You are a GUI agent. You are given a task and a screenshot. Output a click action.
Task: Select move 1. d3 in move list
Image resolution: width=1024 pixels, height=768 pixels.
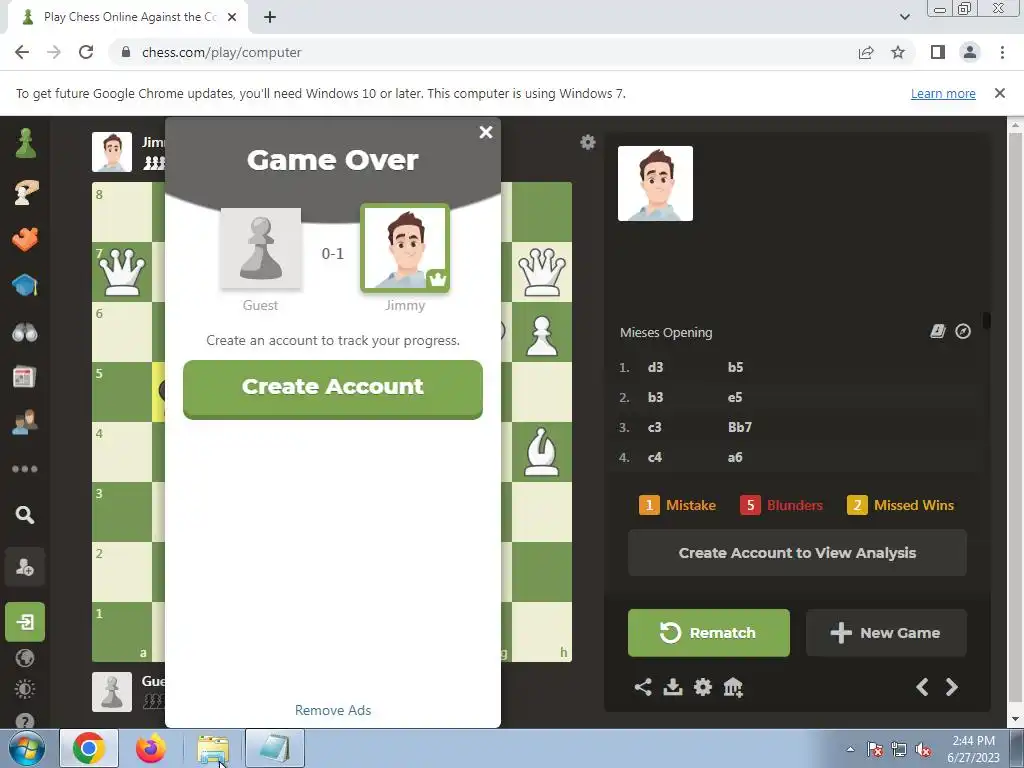[655, 367]
